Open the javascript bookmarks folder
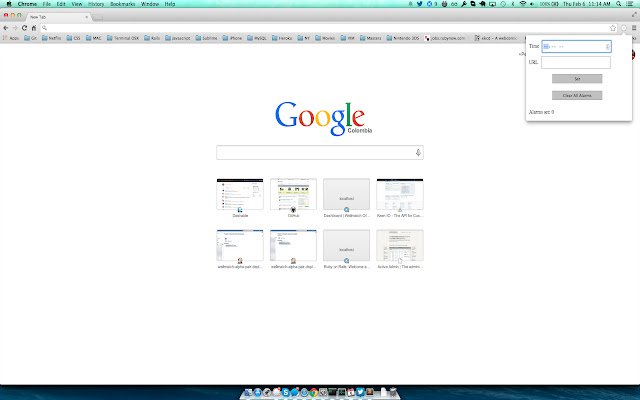The image size is (640, 400). pyautogui.click(x=178, y=38)
